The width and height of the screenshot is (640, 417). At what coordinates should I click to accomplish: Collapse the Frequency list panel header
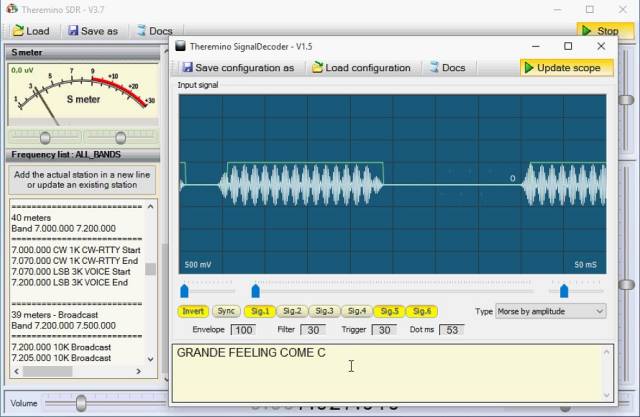(x=80, y=155)
